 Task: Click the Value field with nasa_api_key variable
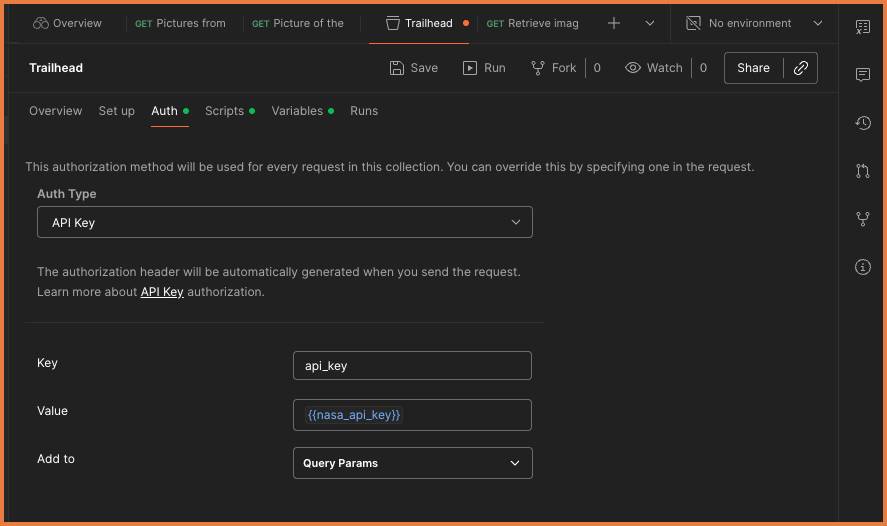click(x=412, y=415)
